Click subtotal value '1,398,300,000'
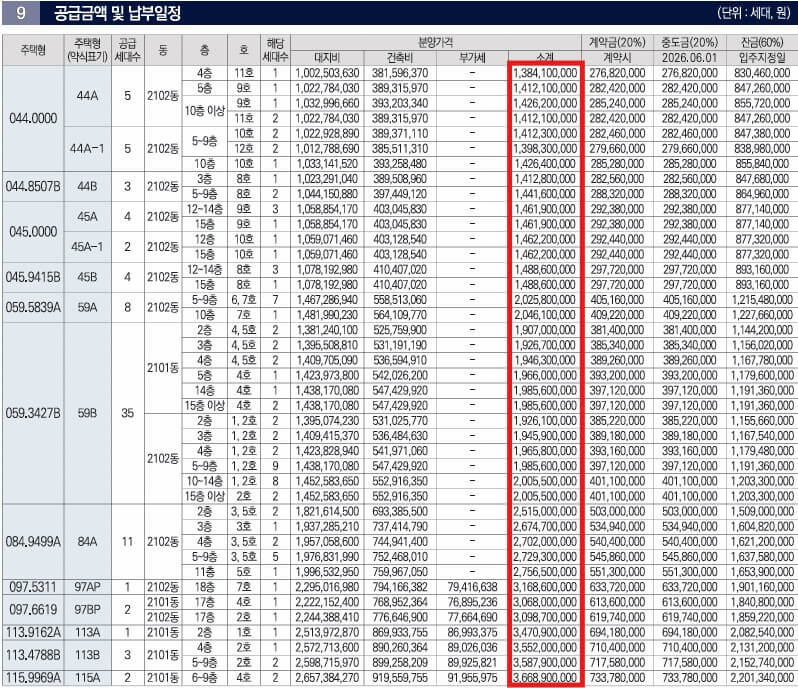 pyautogui.click(x=545, y=149)
